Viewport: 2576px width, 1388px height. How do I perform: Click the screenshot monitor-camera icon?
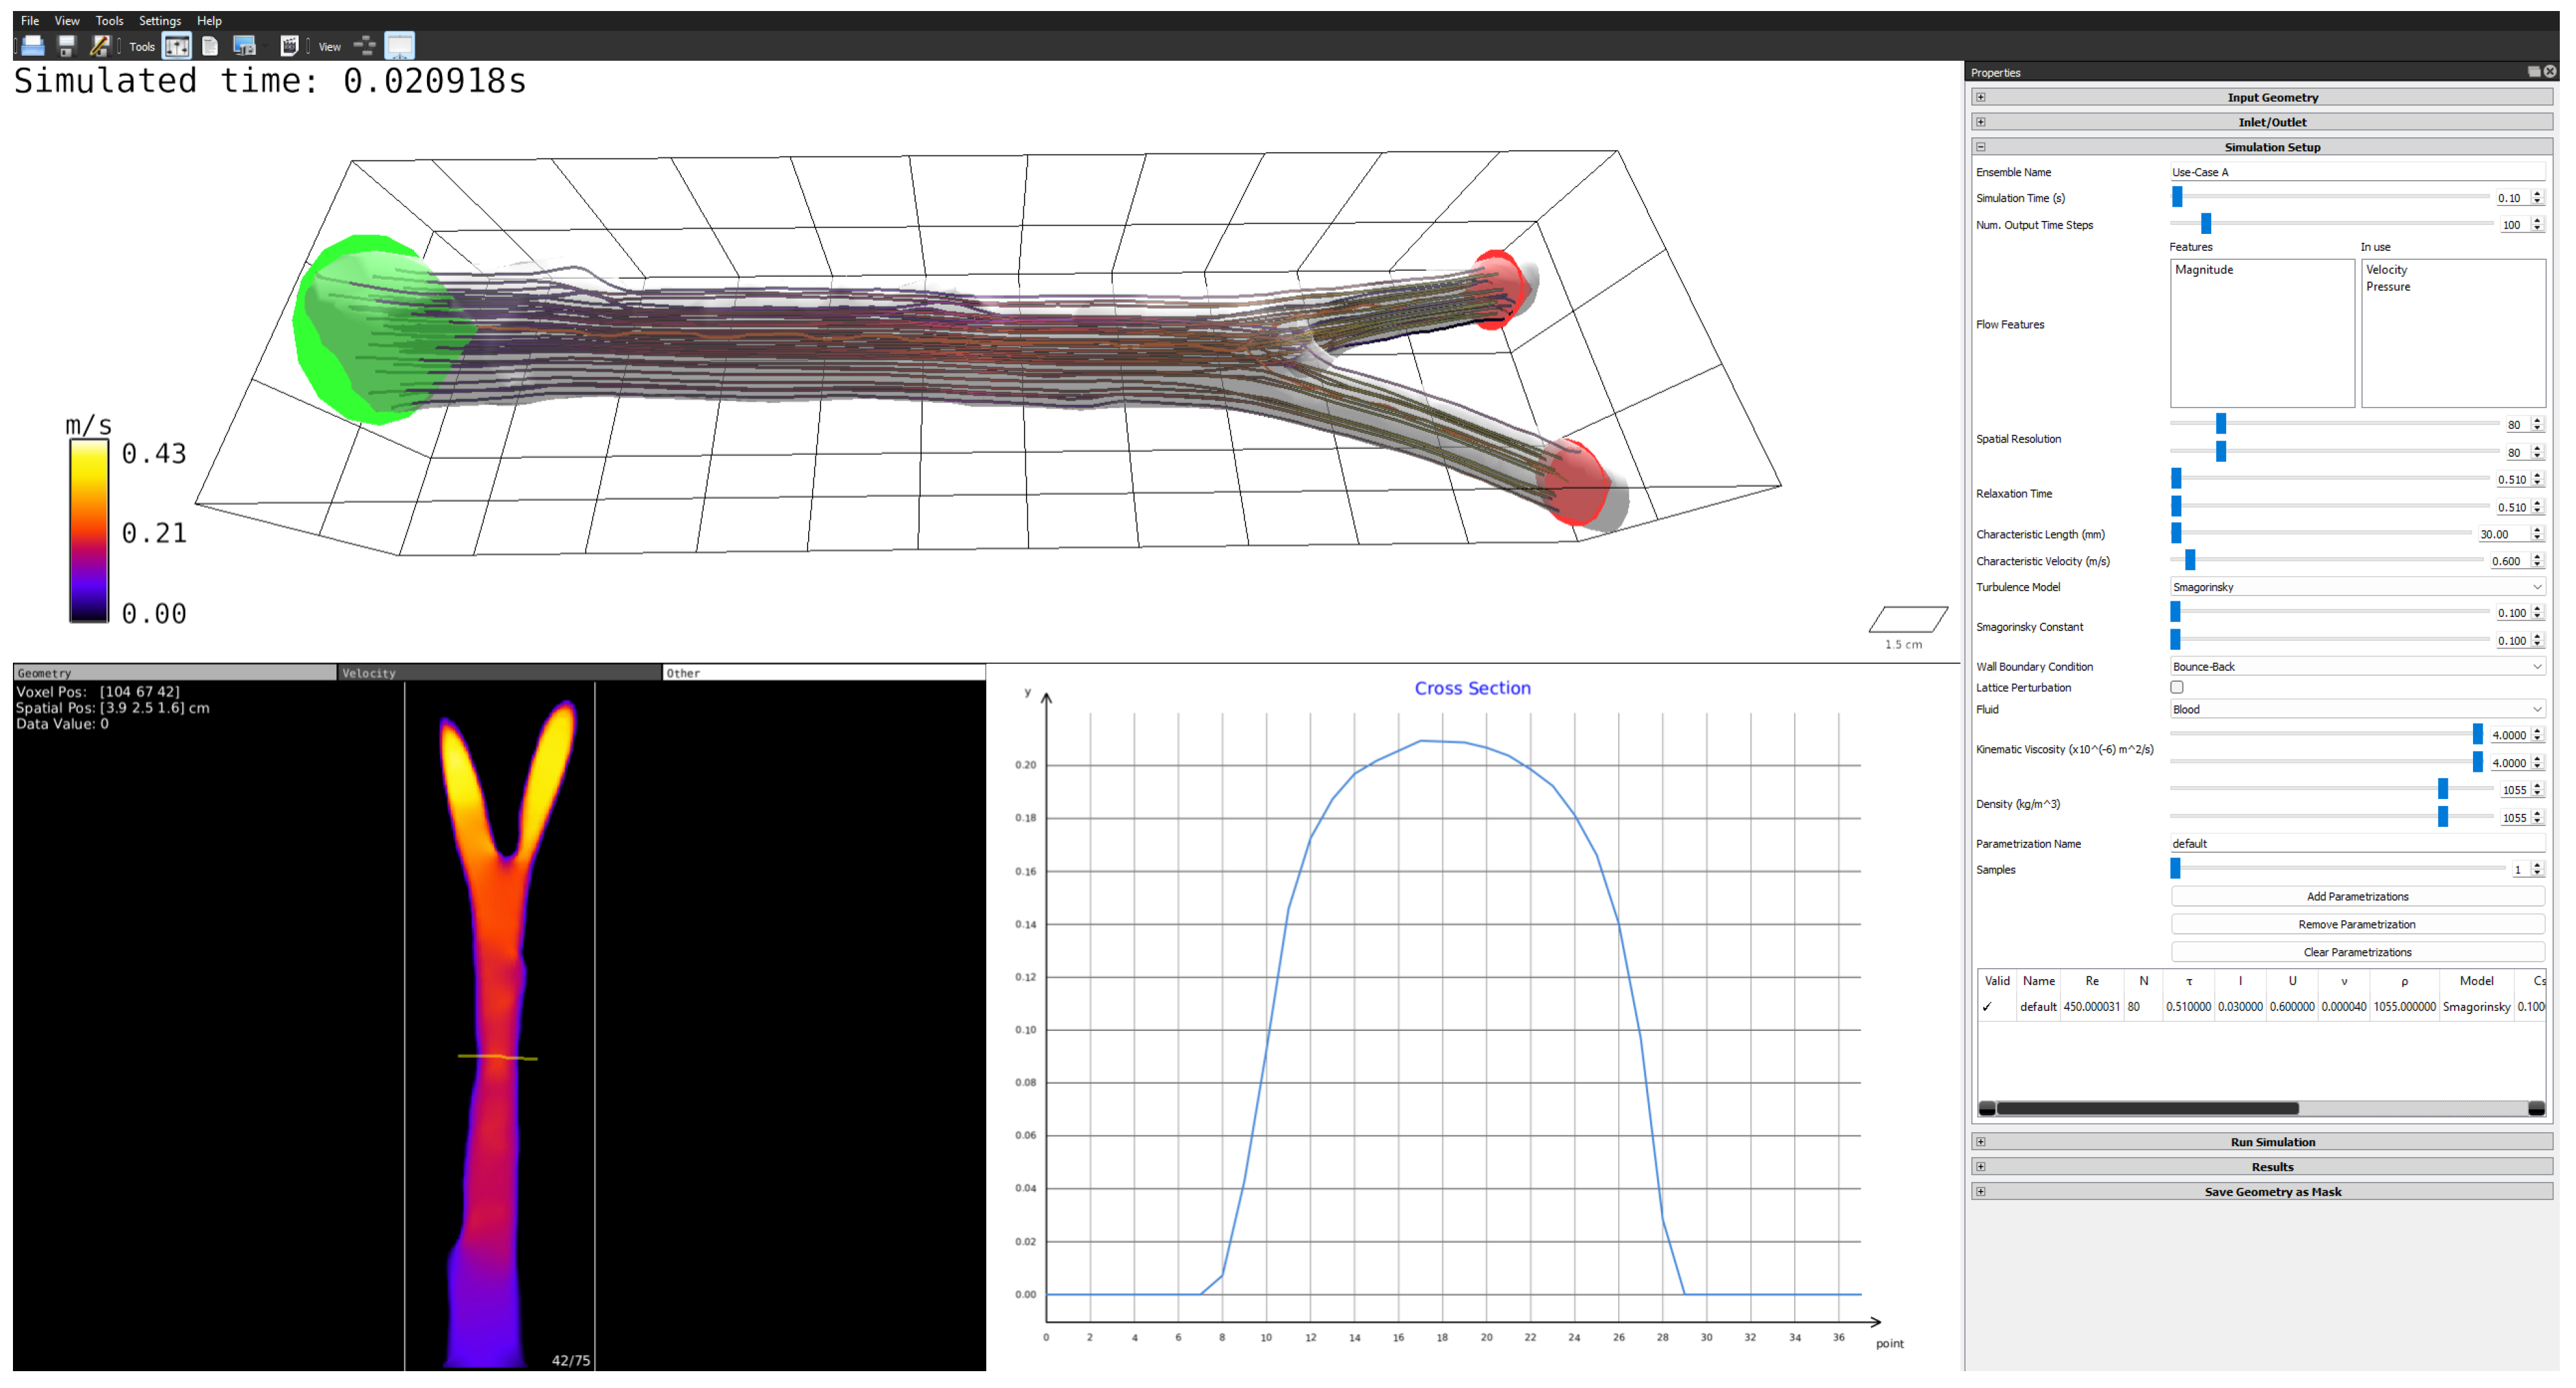244,46
